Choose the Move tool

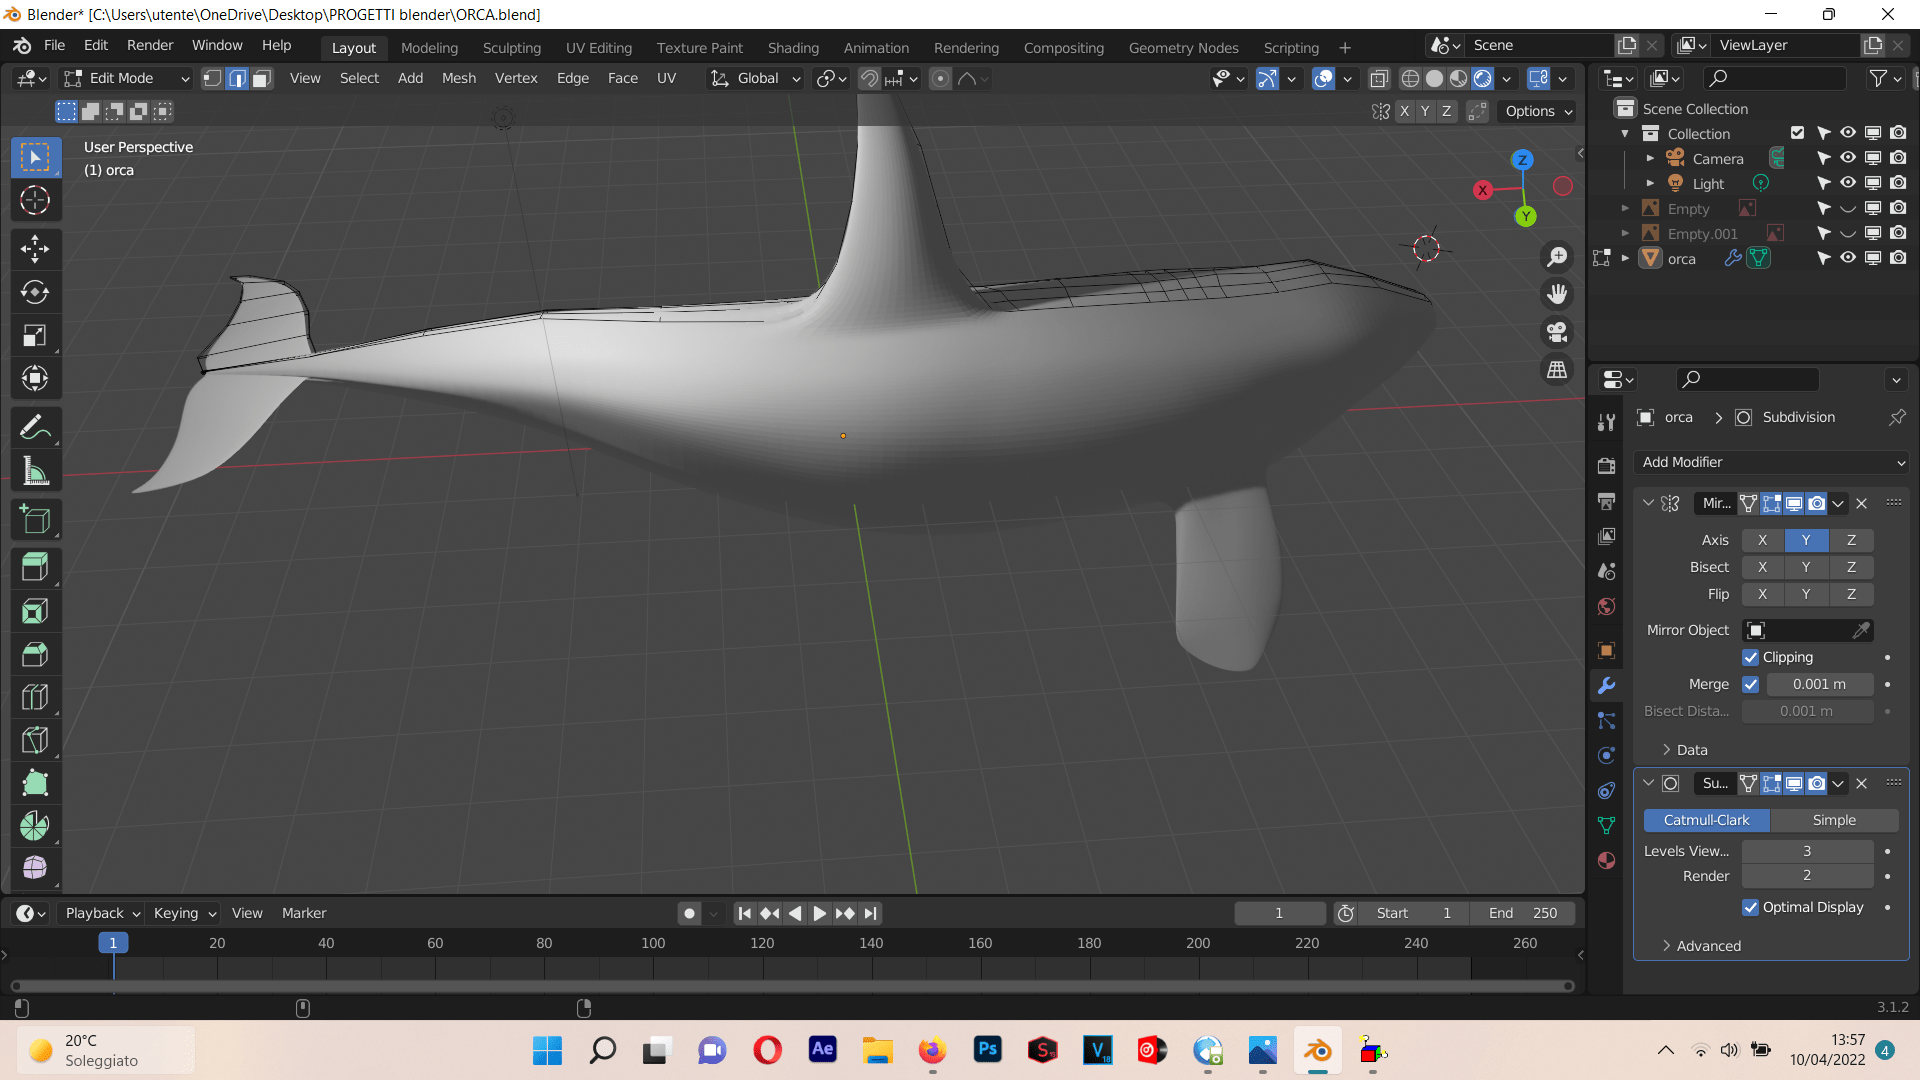tap(35, 249)
